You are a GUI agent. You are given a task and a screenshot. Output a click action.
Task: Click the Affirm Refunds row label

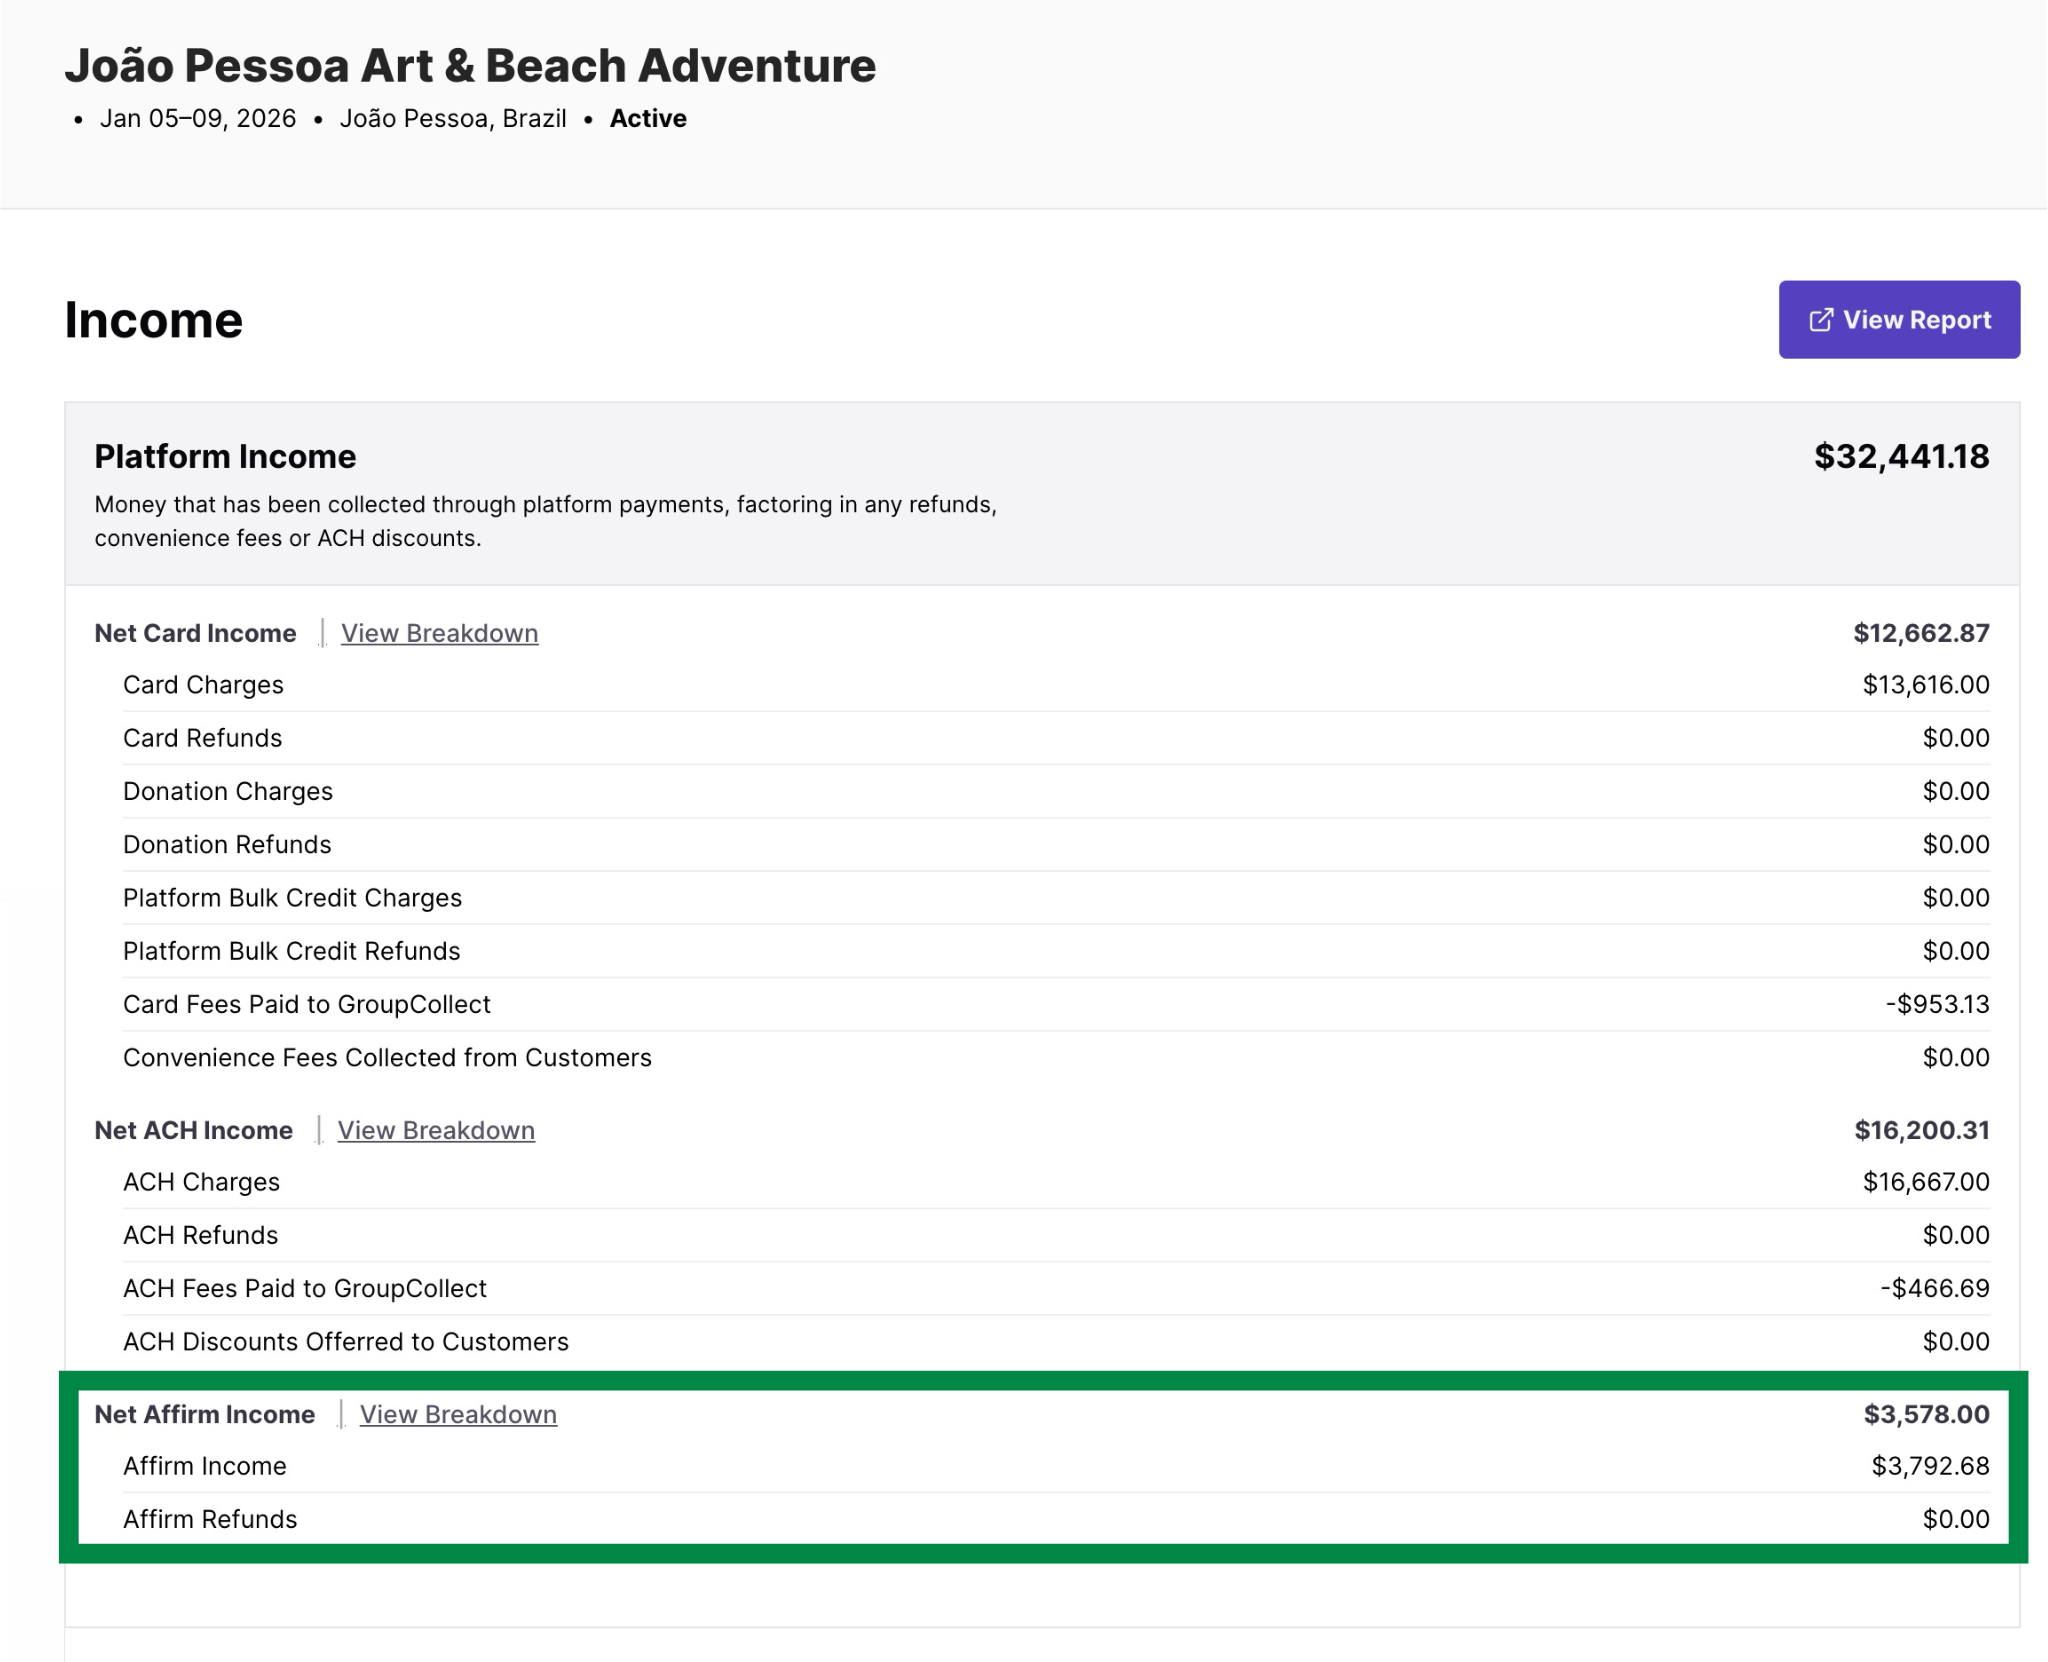click(x=210, y=1519)
